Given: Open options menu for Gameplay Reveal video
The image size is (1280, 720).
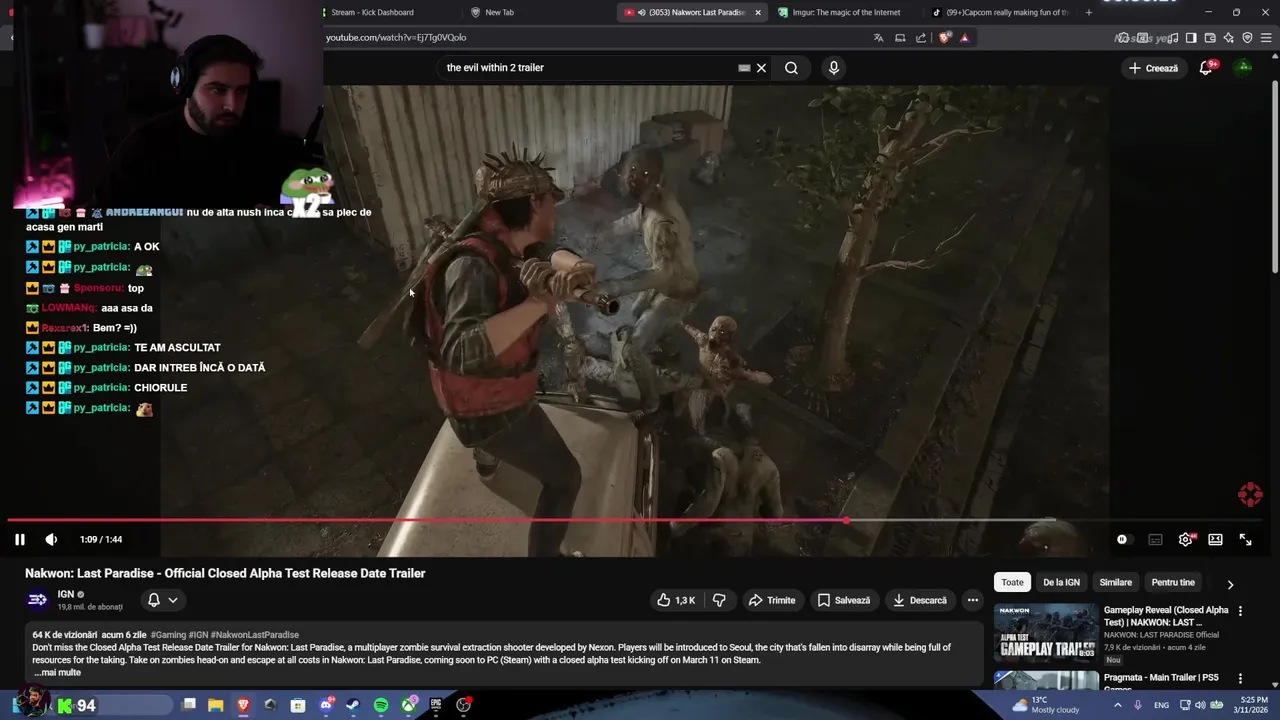Looking at the screenshot, I should click(1240, 611).
